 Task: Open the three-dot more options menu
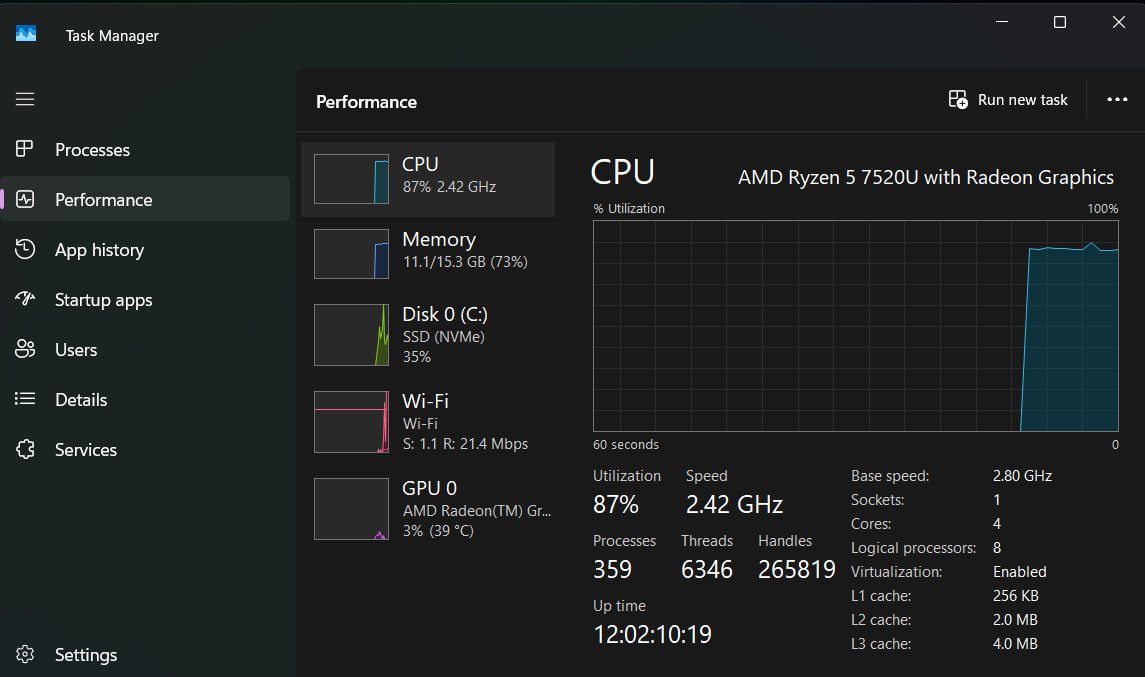[1117, 99]
